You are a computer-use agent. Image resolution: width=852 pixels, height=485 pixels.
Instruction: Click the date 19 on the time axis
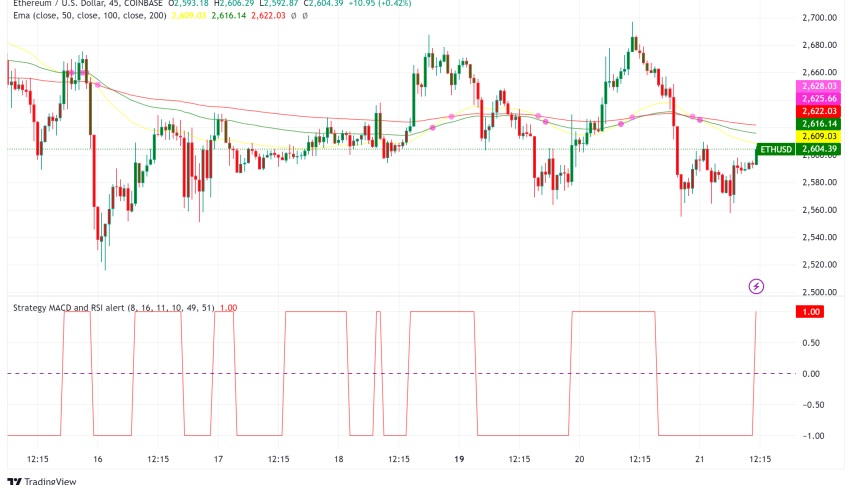pos(459,459)
